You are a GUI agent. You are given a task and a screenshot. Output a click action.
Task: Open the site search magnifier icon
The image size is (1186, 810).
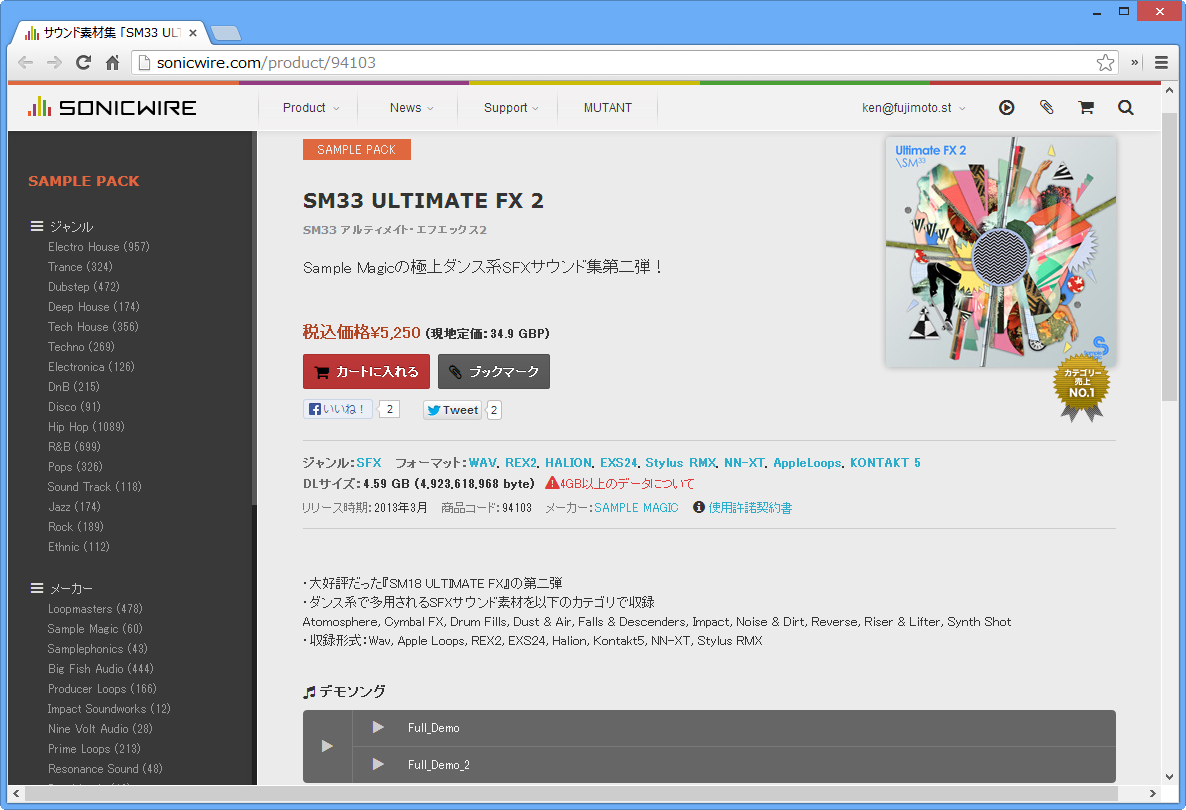click(x=1125, y=107)
